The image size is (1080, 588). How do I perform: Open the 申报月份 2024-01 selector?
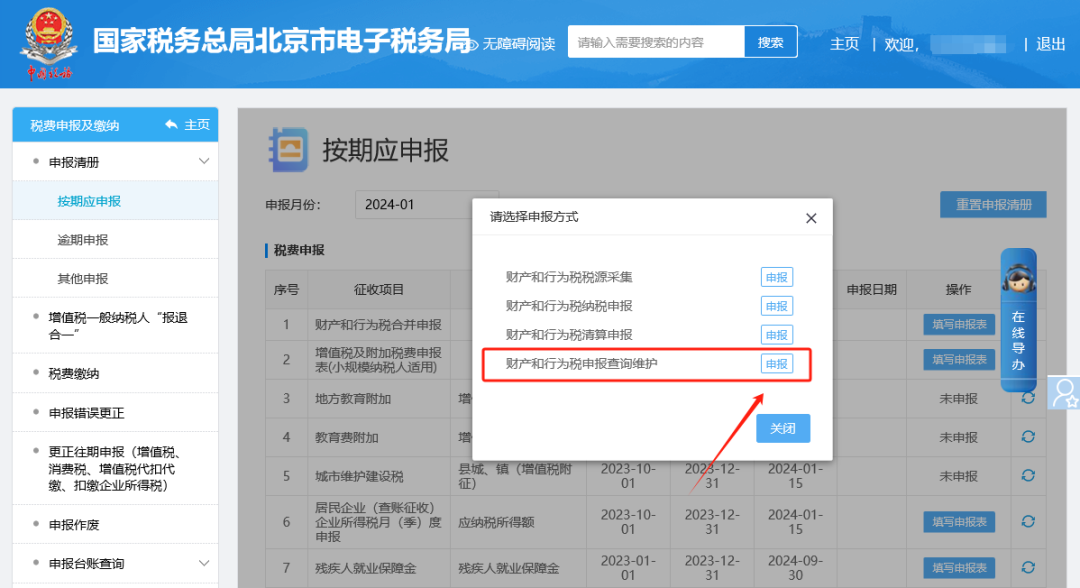tap(426, 204)
